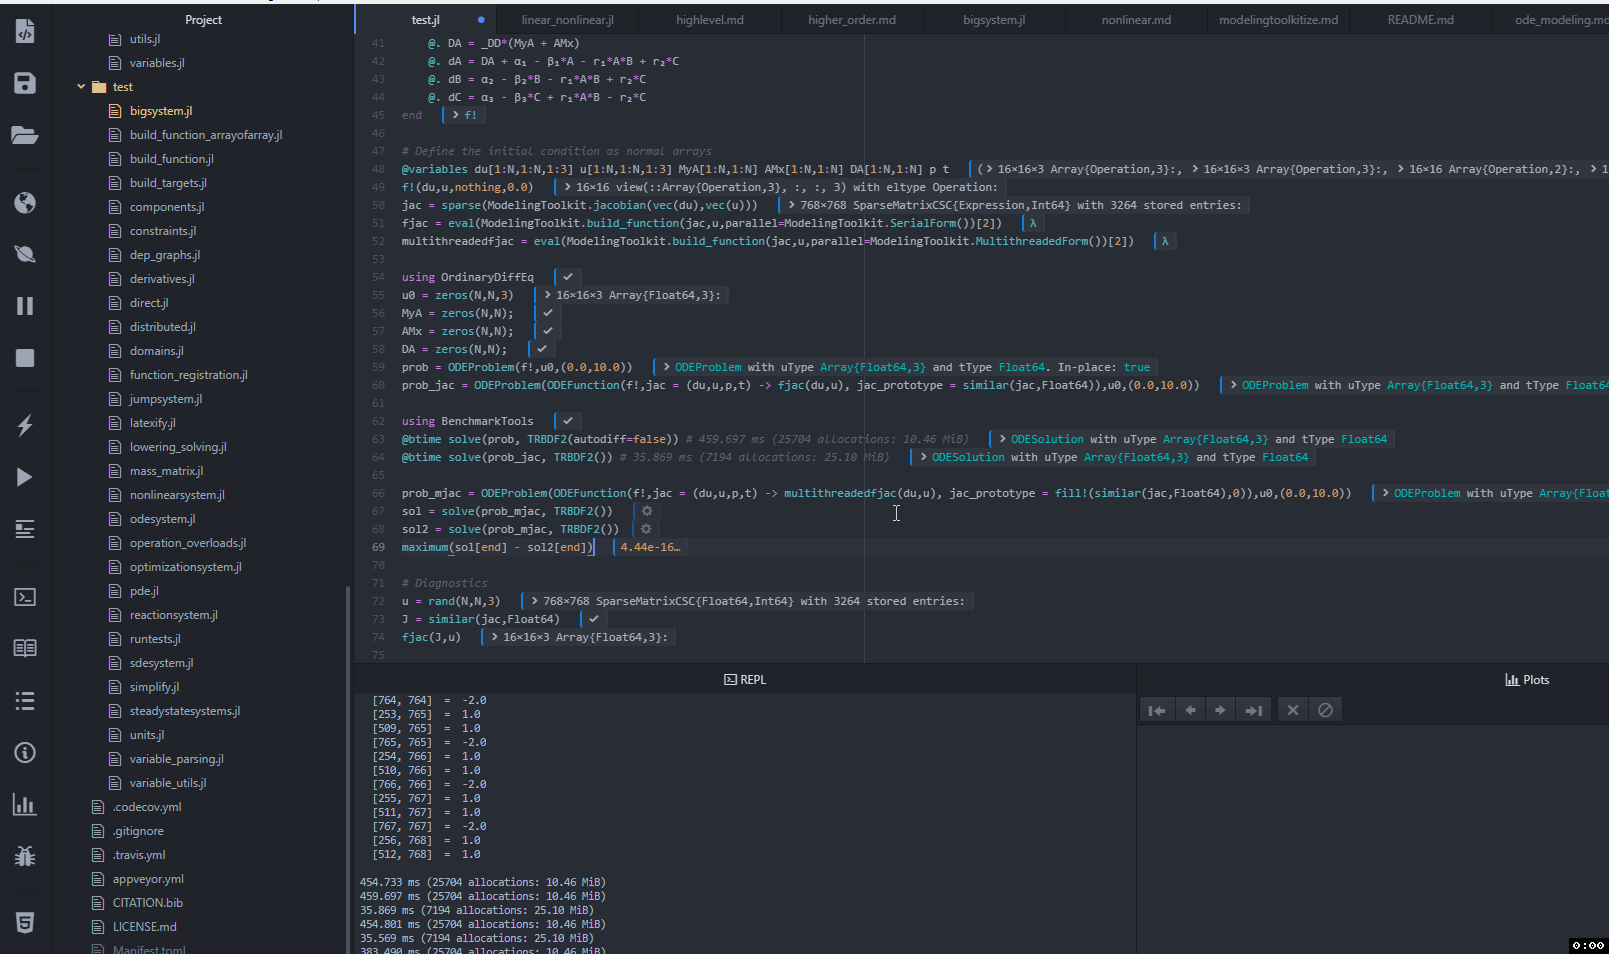
Task: Click the format code indent icon
Action: (25, 529)
